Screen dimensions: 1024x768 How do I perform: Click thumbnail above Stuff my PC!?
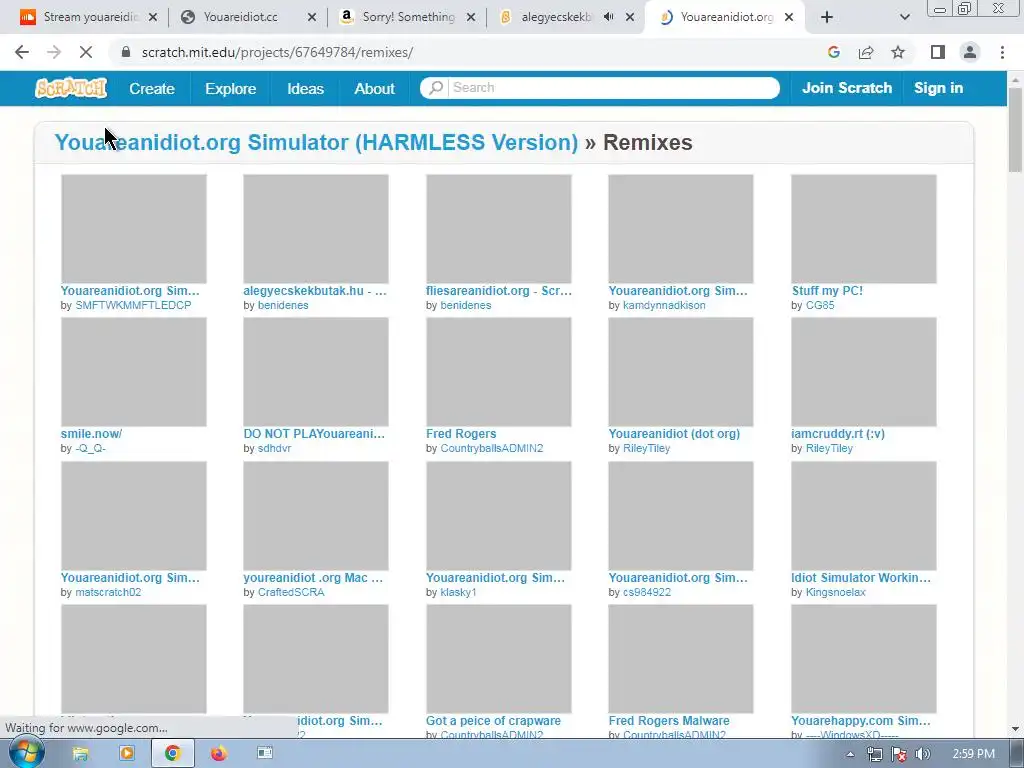pyautogui.click(x=863, y=229)
